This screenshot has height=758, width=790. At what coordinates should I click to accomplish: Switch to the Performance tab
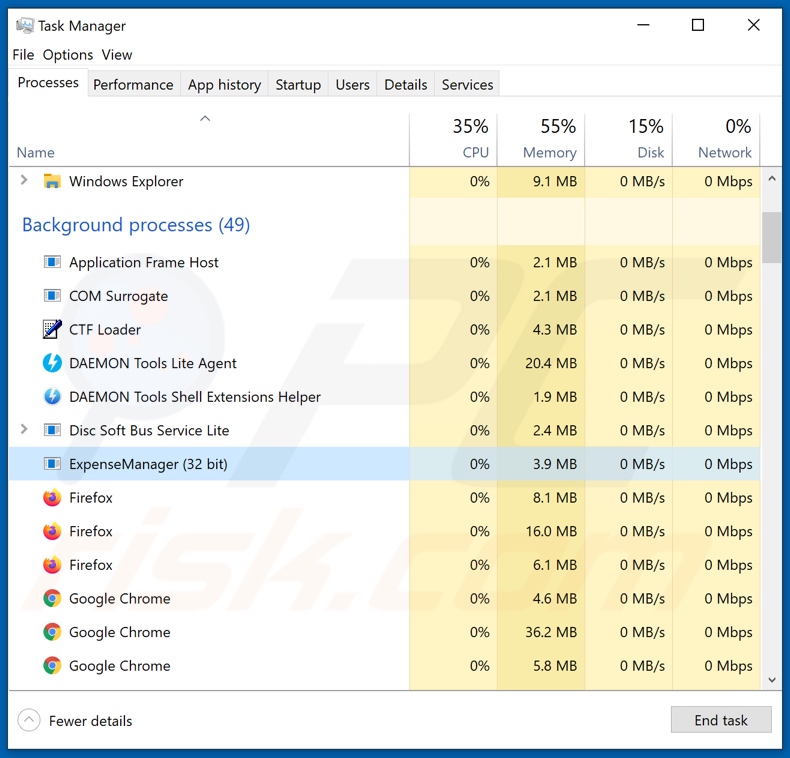[133, 84]
